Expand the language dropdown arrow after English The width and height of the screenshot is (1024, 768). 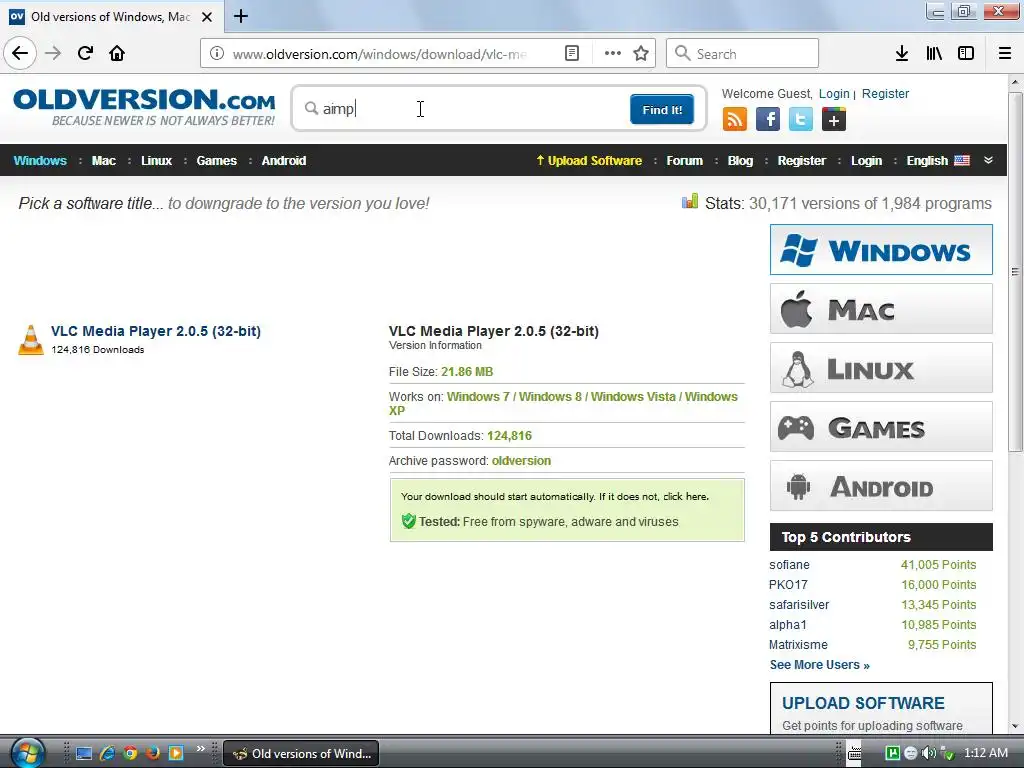click(989, 161)
